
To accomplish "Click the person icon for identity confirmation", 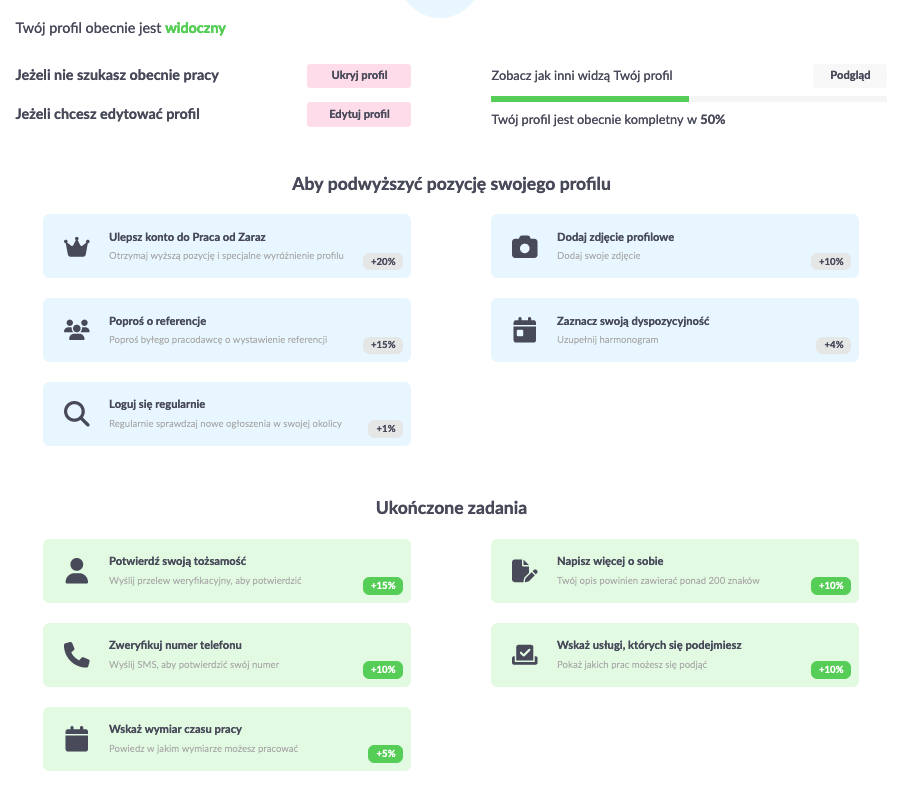I will pos(77,571).
